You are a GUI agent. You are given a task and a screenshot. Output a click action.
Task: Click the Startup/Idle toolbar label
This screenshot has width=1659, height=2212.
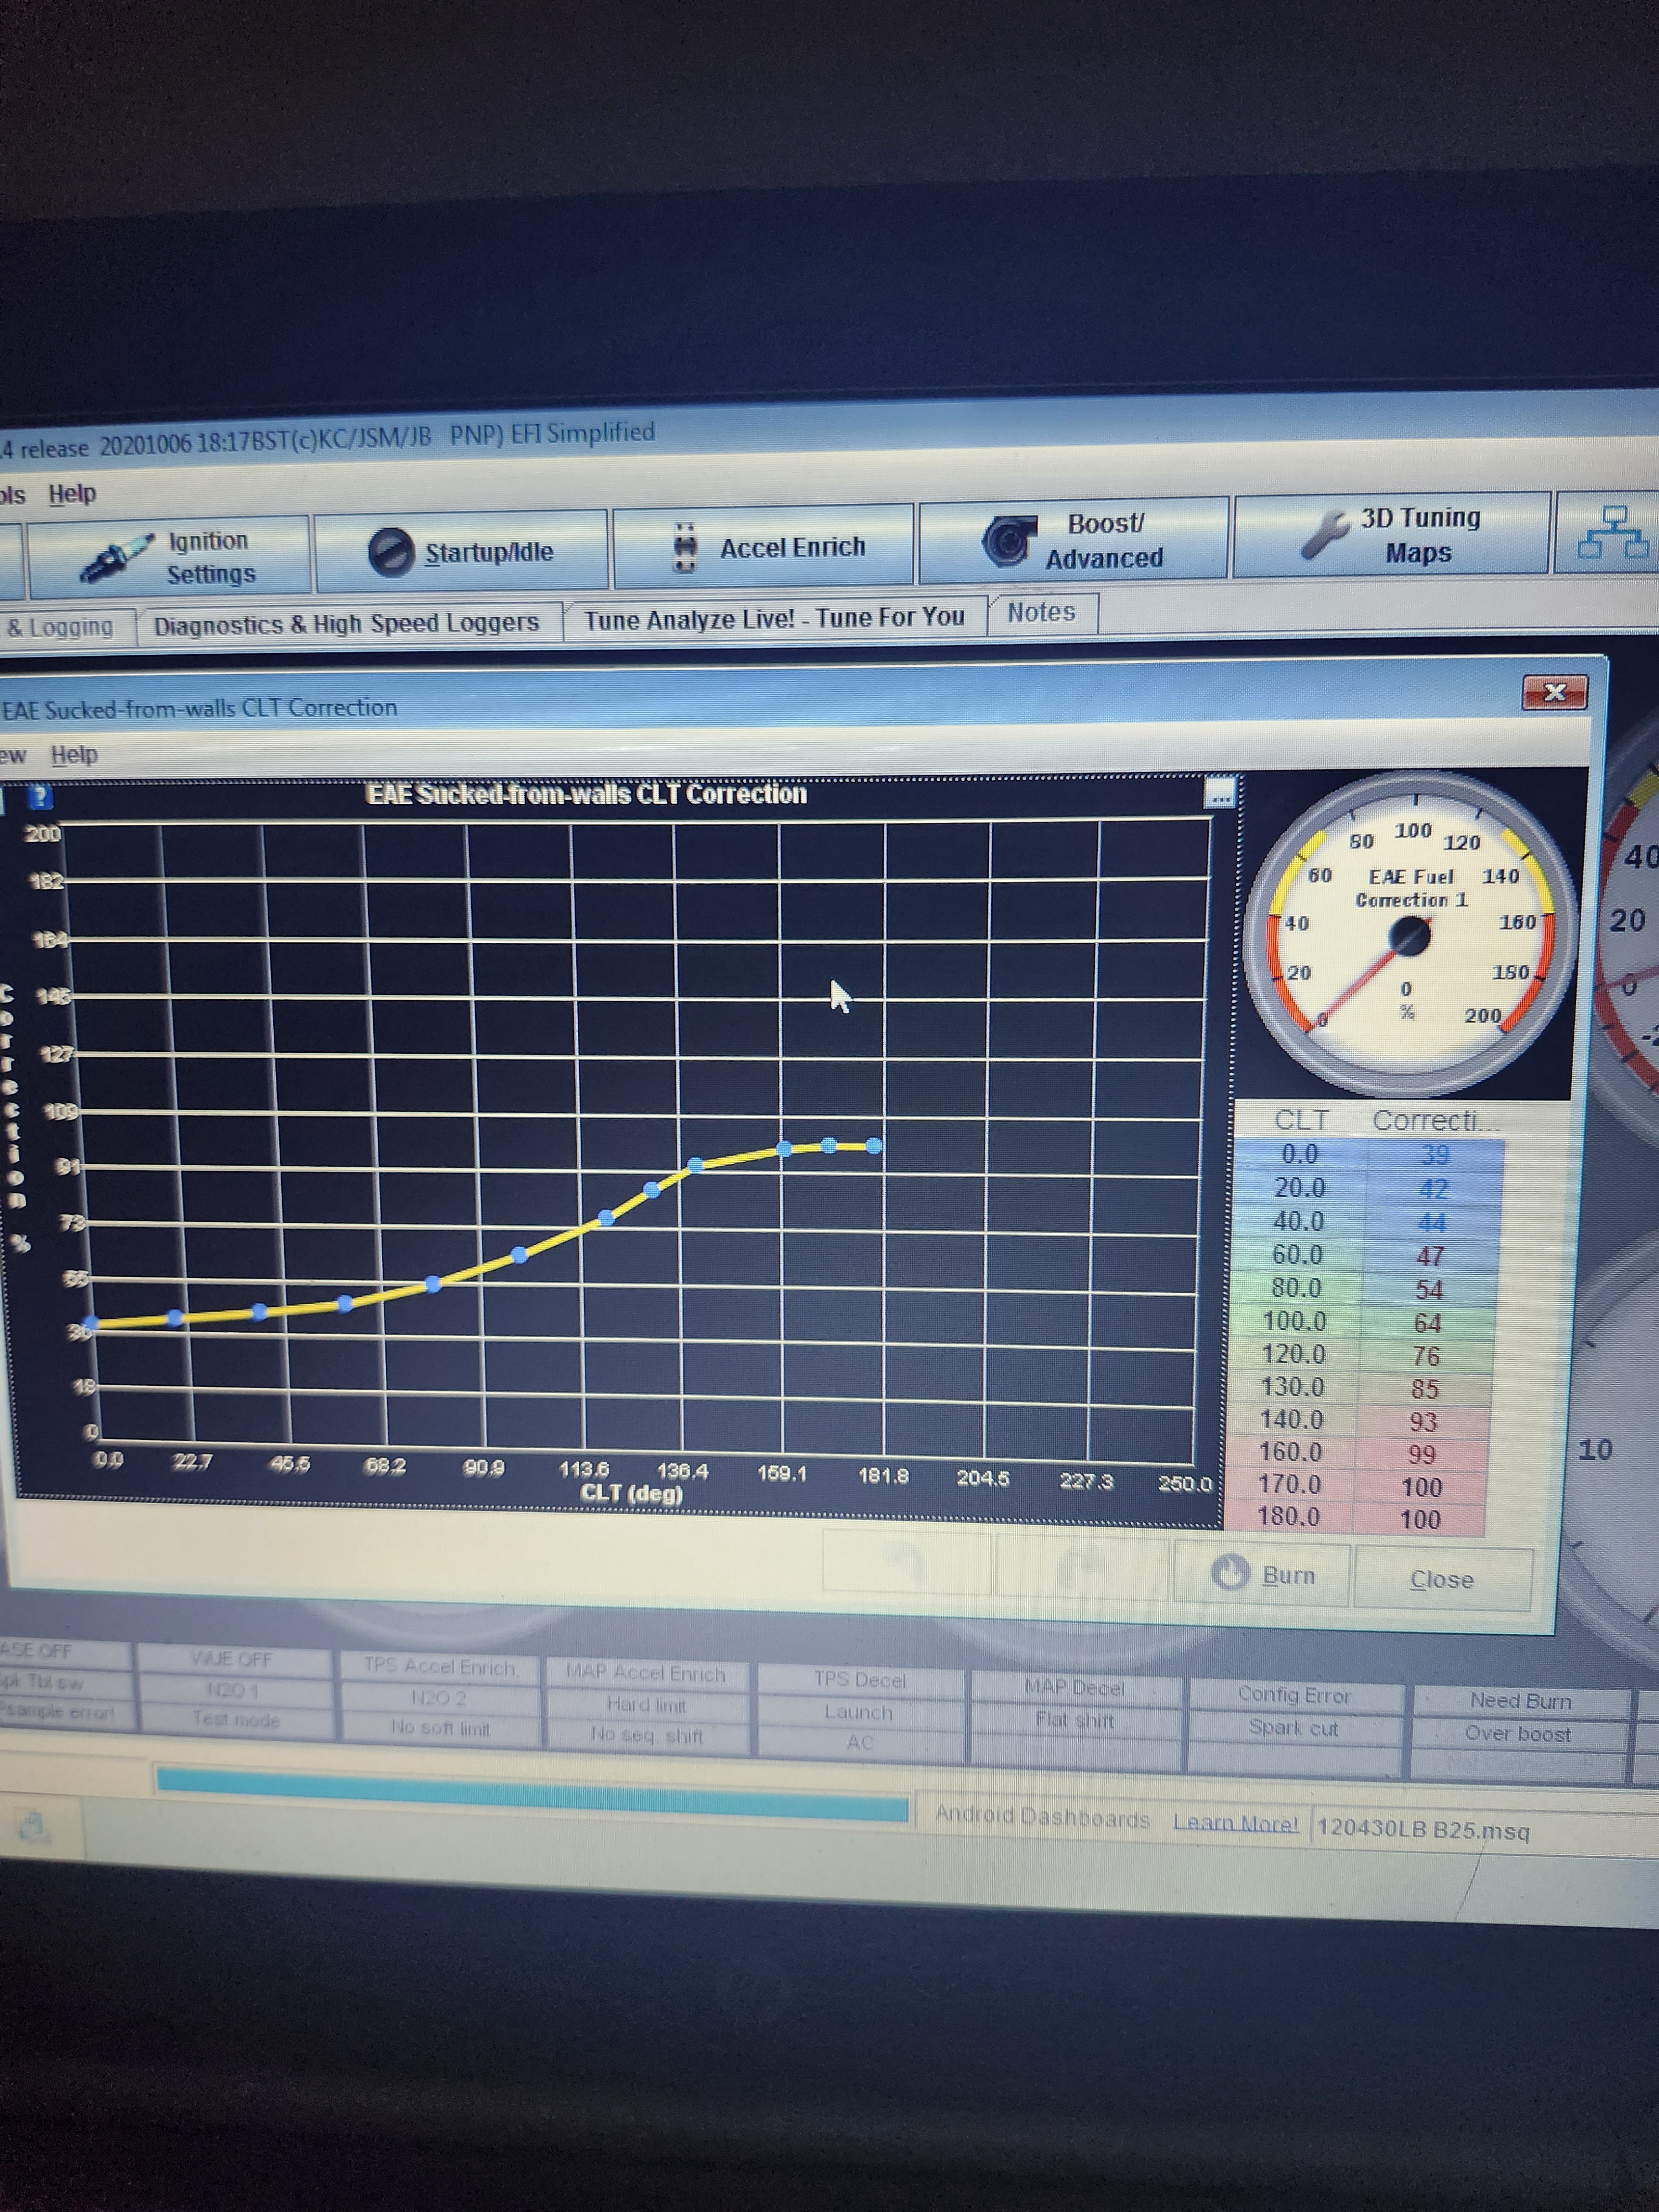pos(489,552)
